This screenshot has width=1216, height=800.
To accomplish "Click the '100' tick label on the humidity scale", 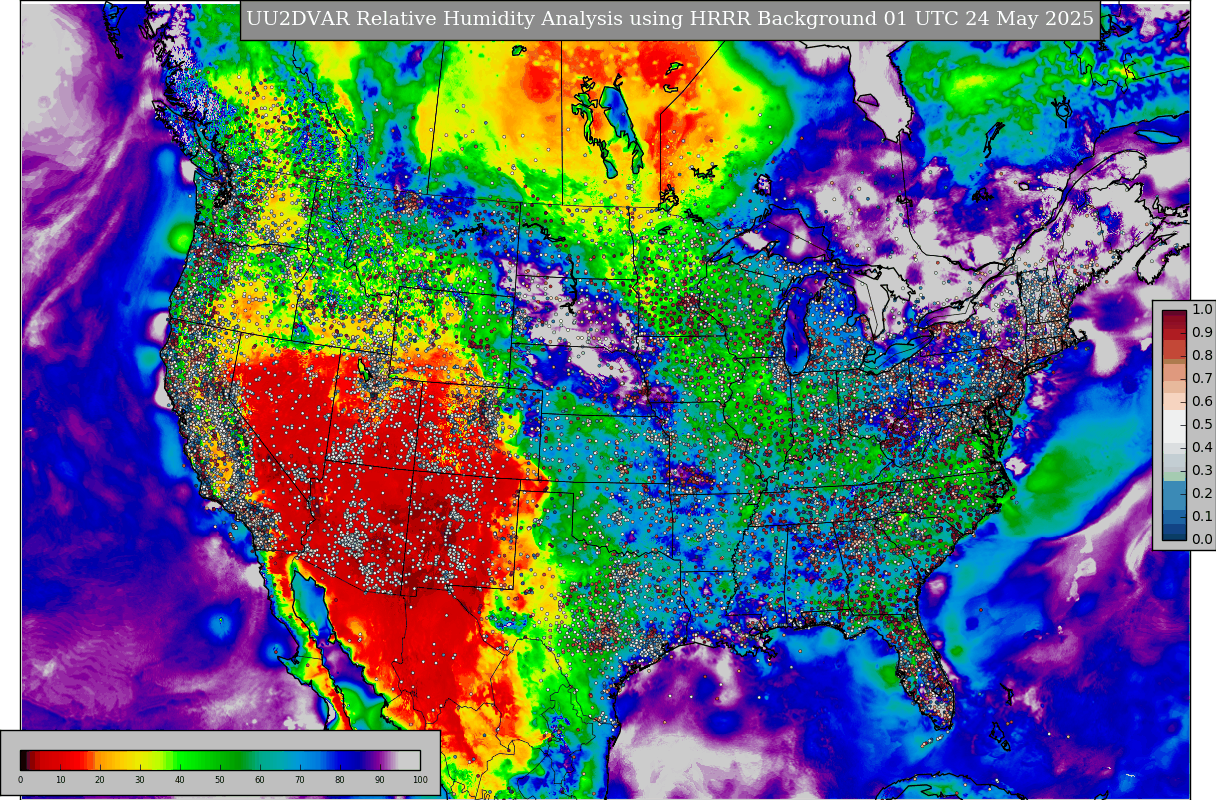I will tap(420, 780).
